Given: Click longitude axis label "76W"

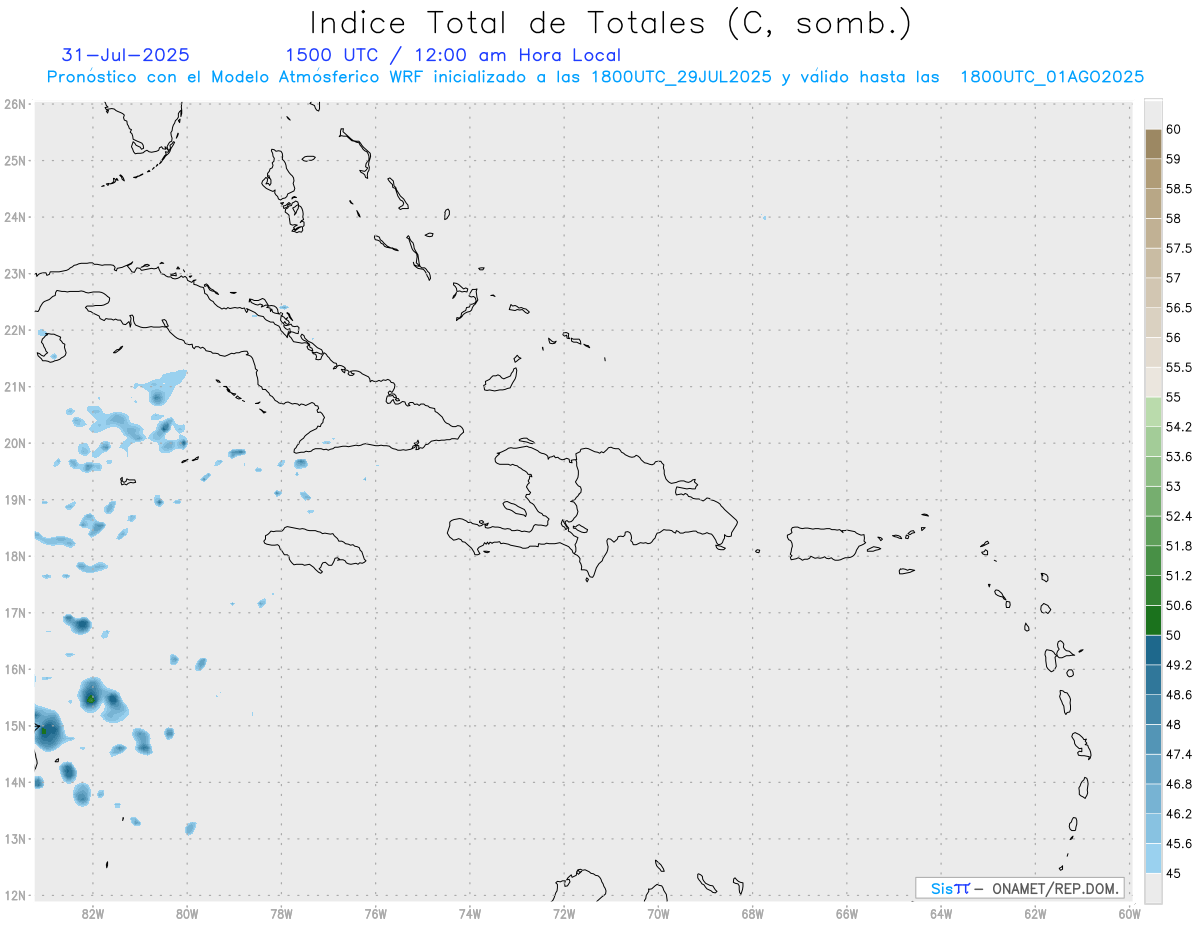Looking at the screenshot, I should click(375, 913).
